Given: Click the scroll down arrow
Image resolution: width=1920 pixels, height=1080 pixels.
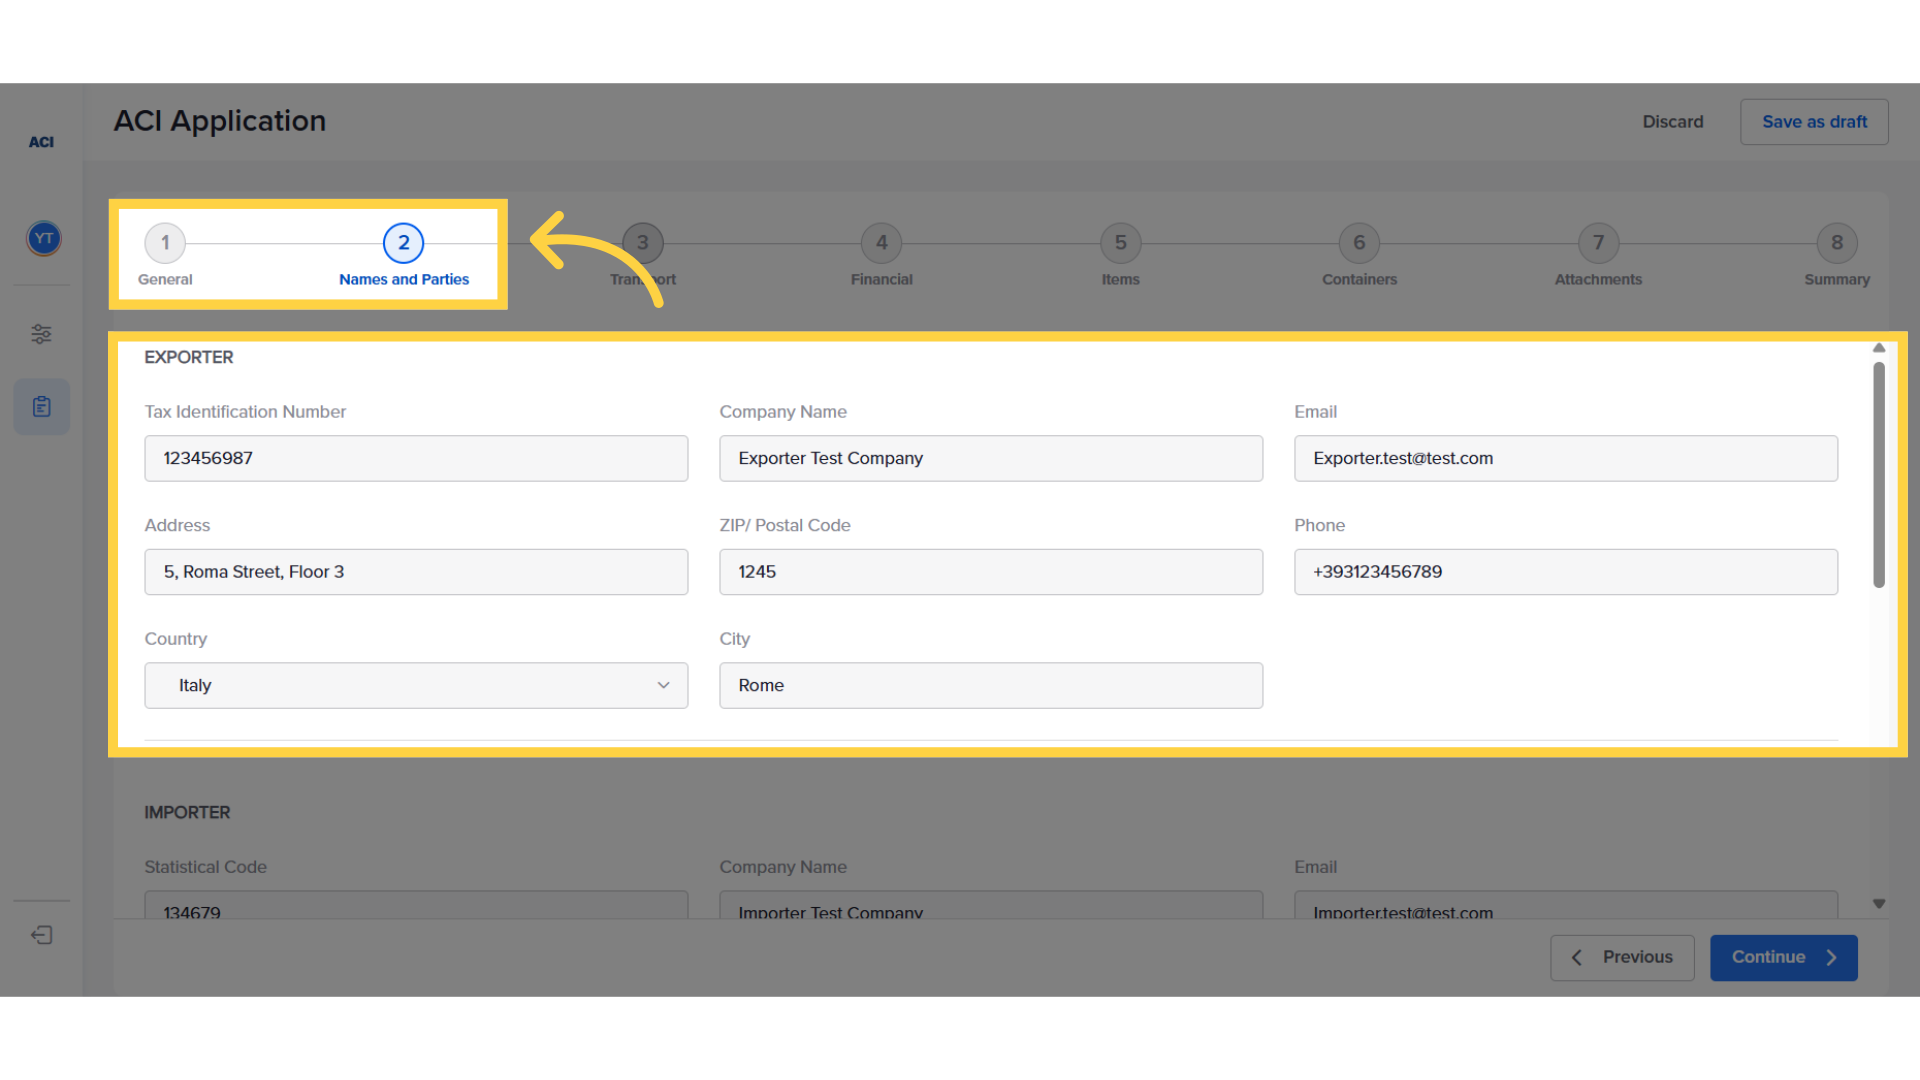Looking at the screenshot, I should tap(1879, 904).
